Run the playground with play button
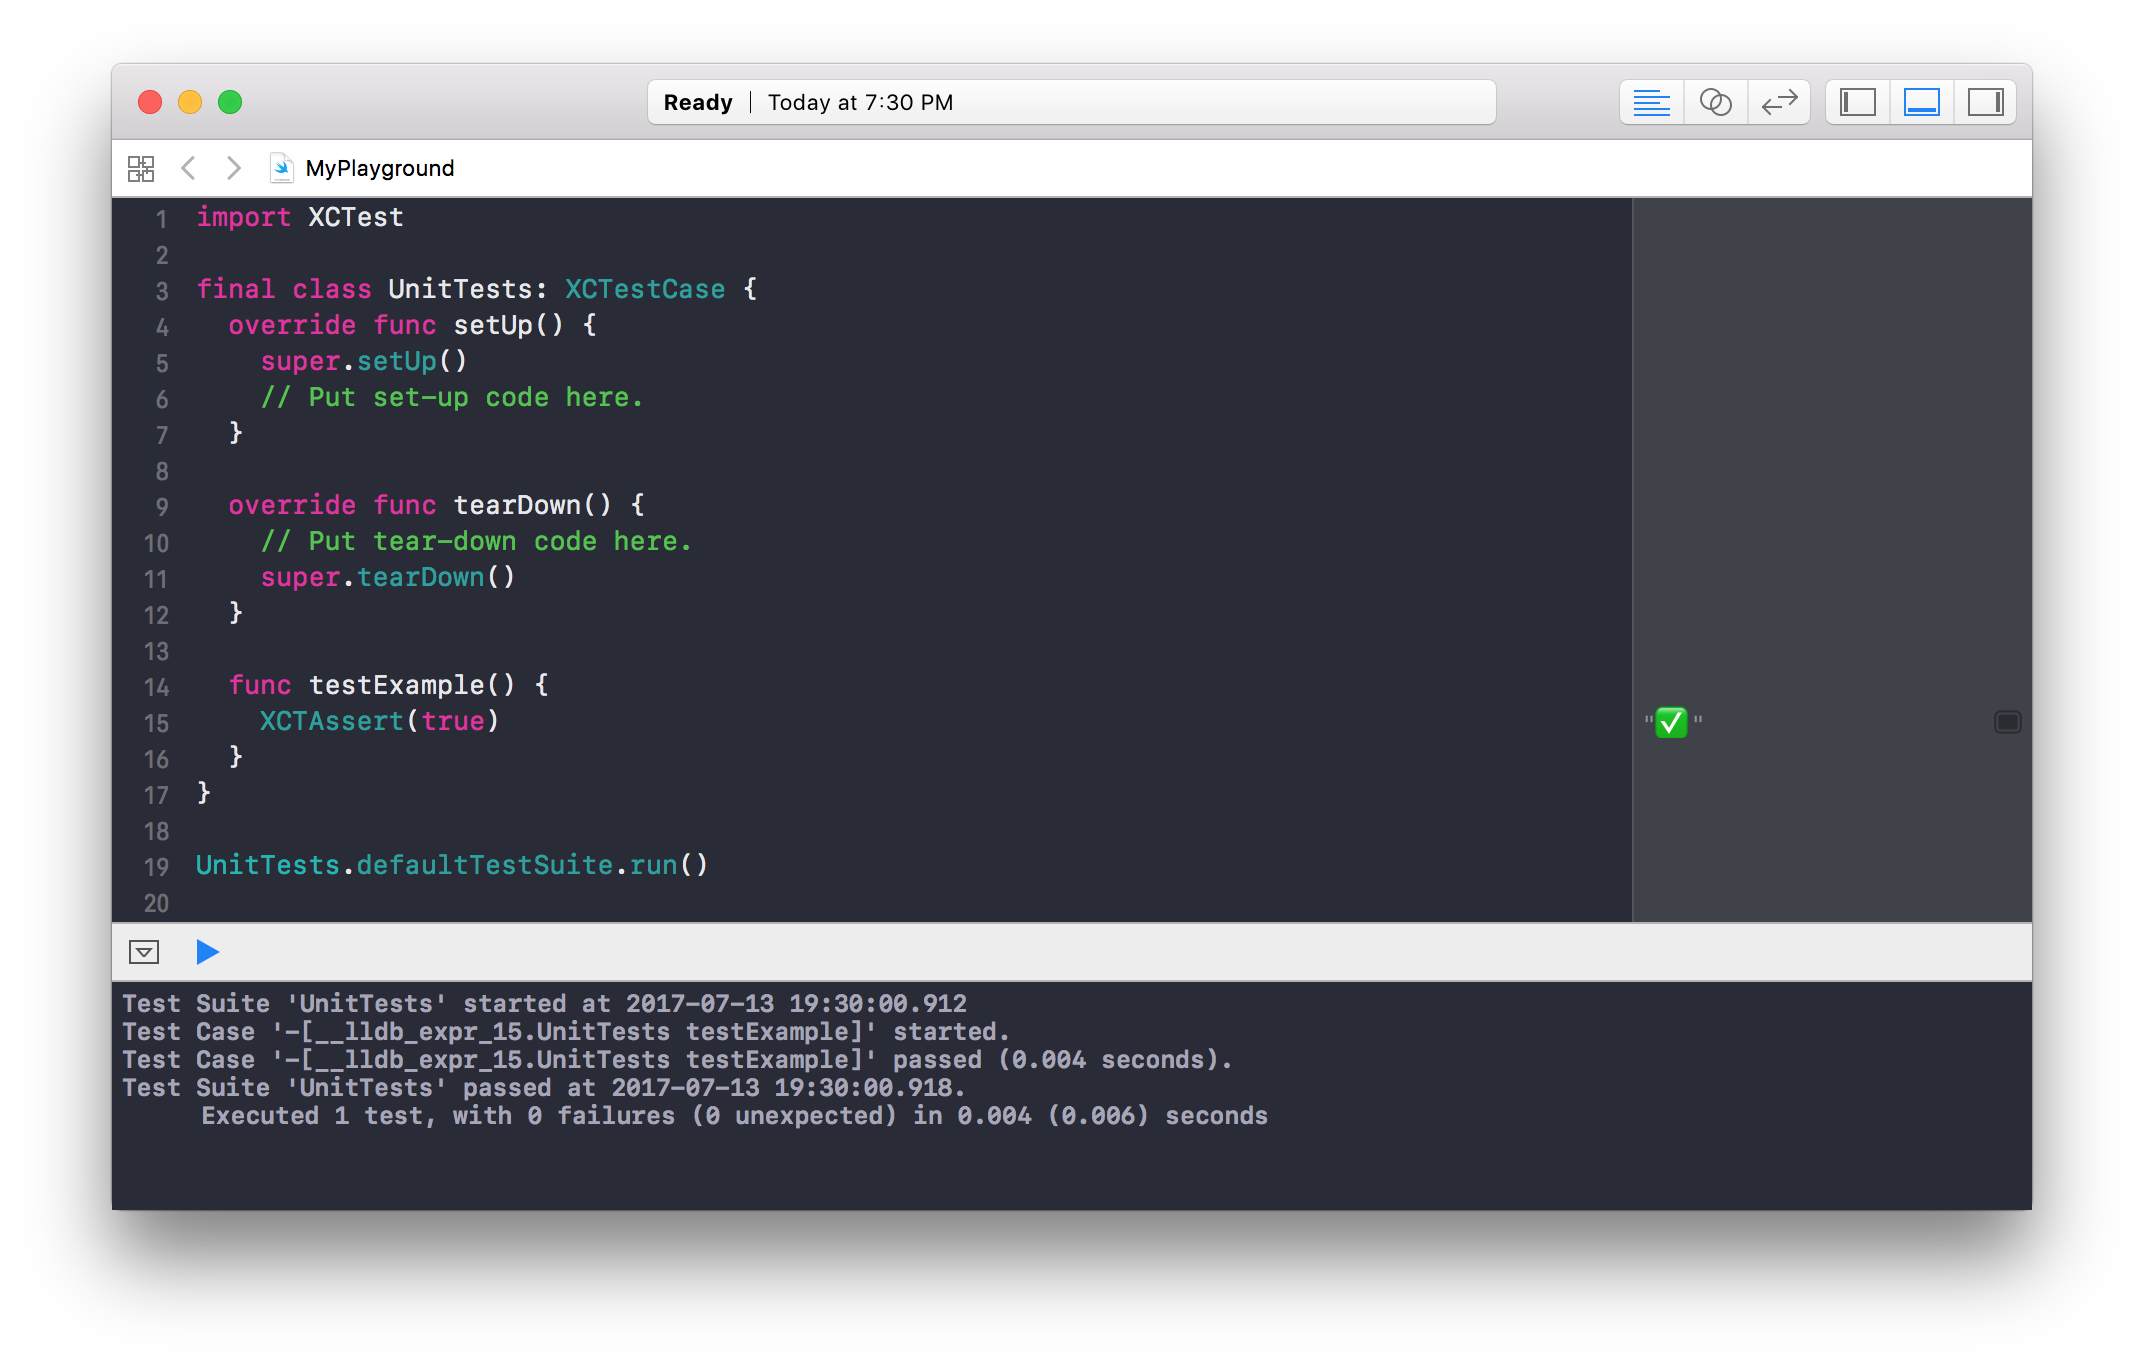 [207, 952]
